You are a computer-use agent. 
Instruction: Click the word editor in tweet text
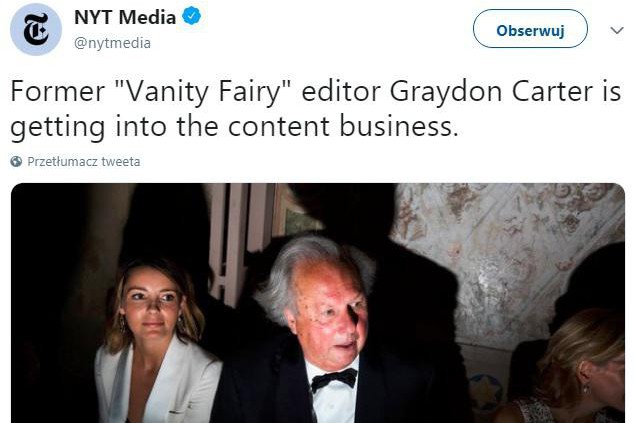[341, 91]
